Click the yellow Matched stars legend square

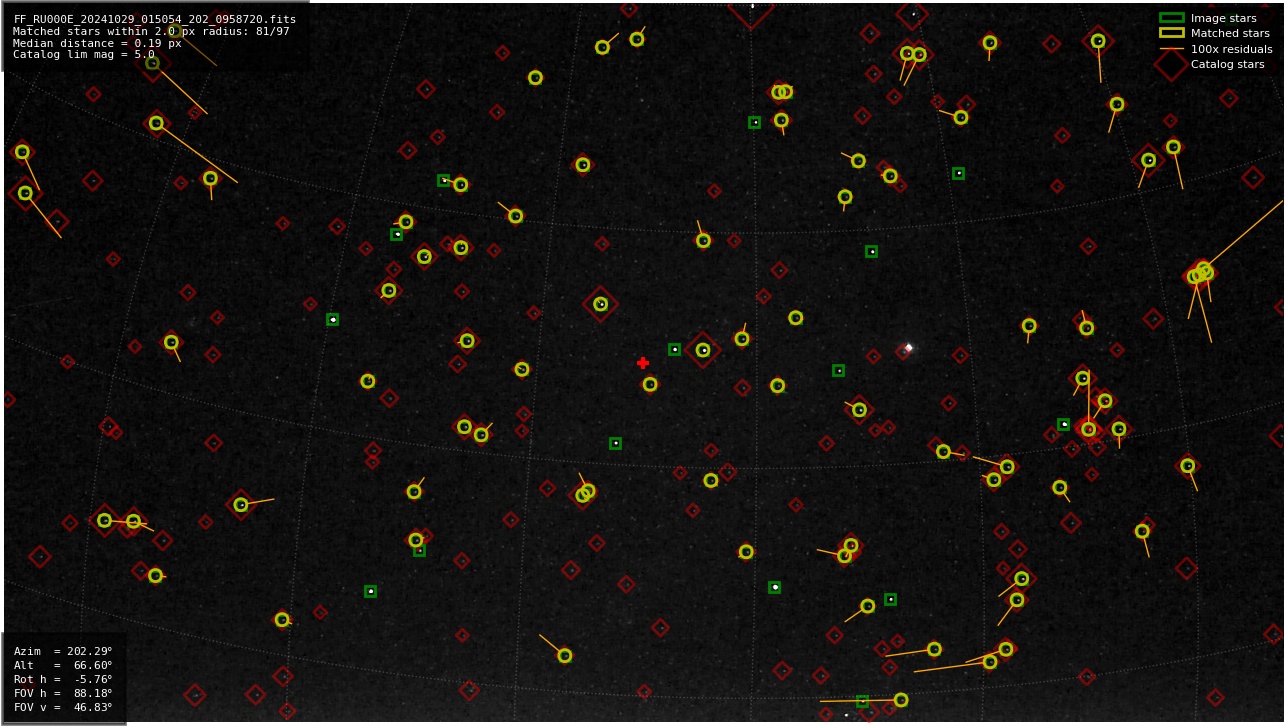(x=1171, y=33)
